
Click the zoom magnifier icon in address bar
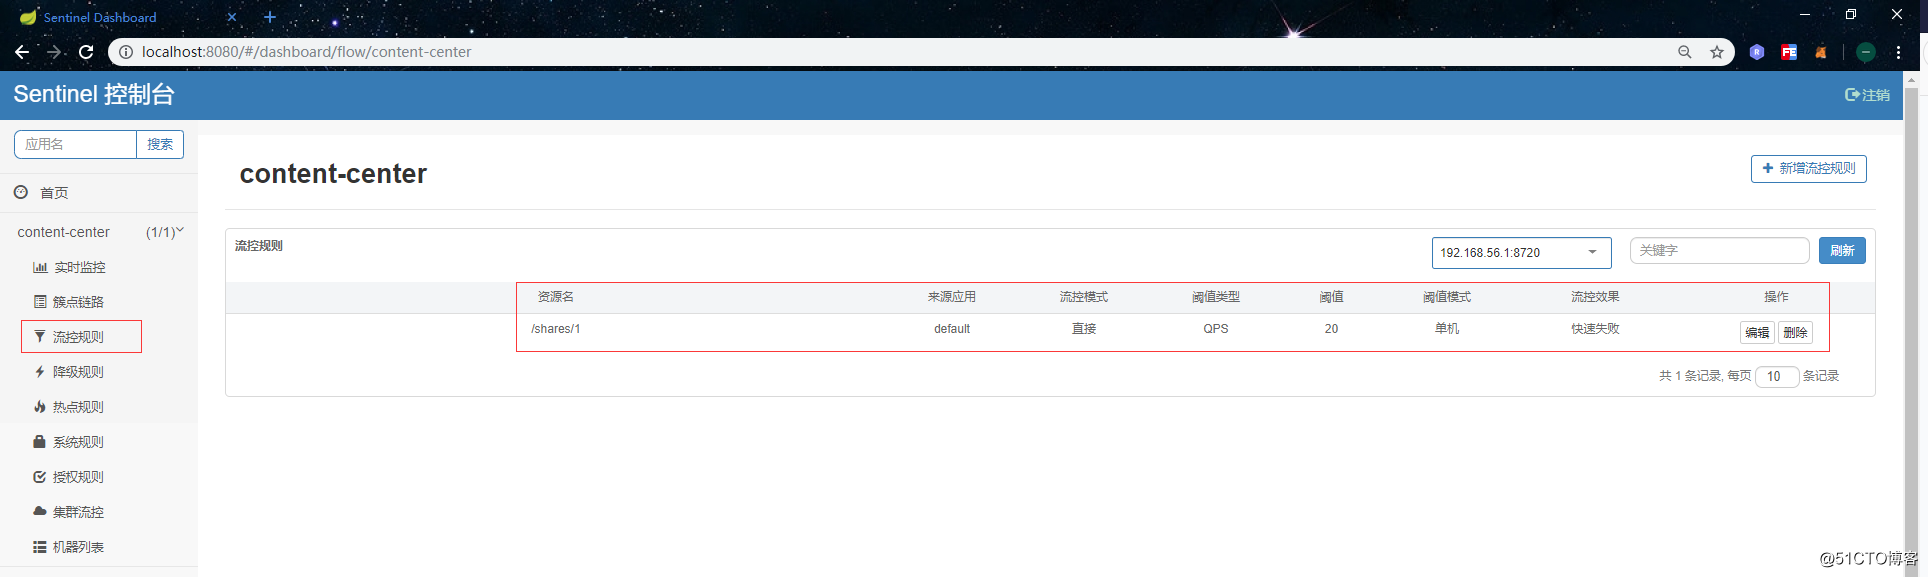pos(1685,52)
